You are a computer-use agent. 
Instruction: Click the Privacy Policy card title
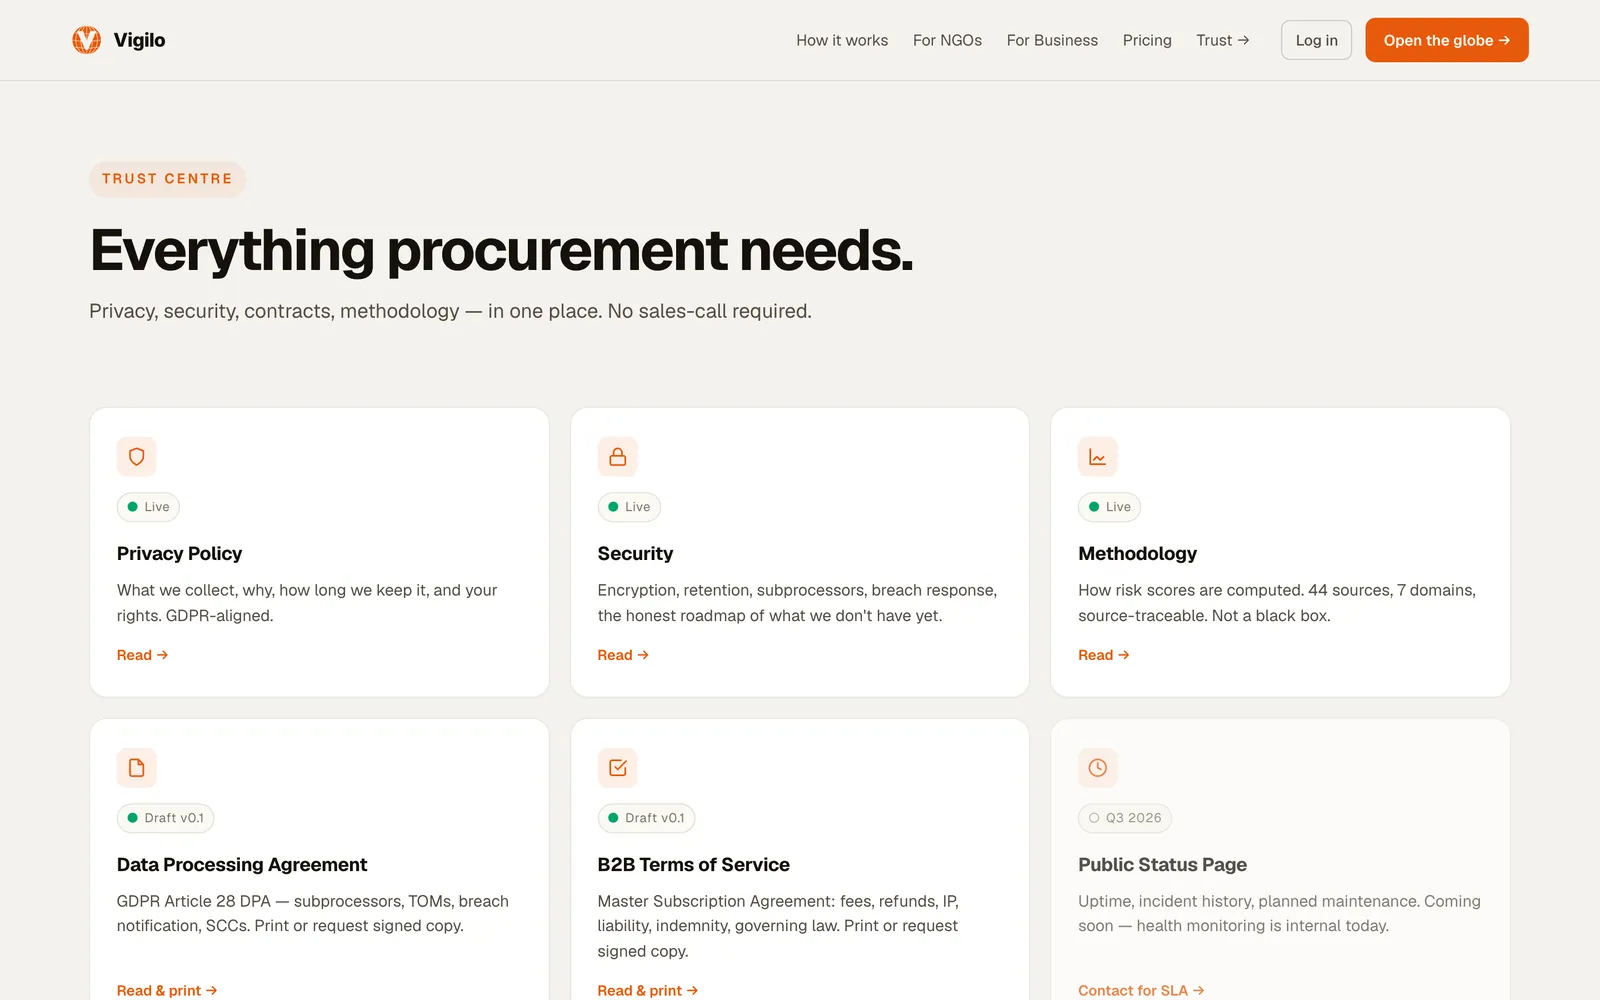click(x=180, y=553)
